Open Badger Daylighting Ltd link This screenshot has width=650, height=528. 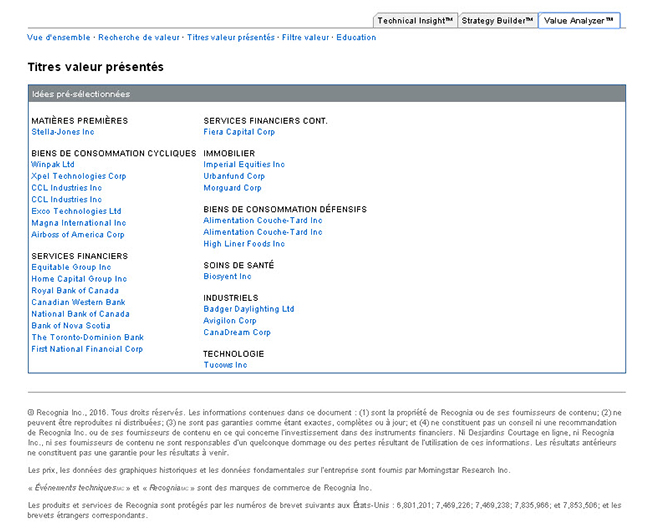click(249, 309)
